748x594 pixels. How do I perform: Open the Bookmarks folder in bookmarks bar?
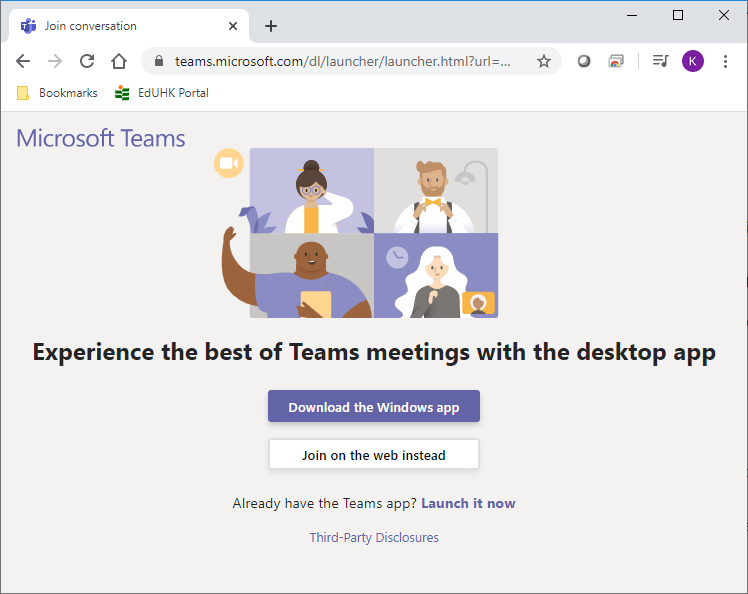click(58, 93)
